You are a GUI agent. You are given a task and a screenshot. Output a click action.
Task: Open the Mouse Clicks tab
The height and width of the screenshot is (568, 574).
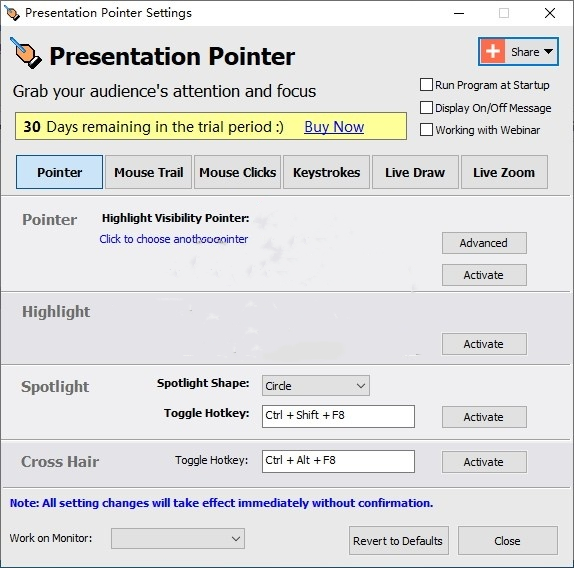237,172
